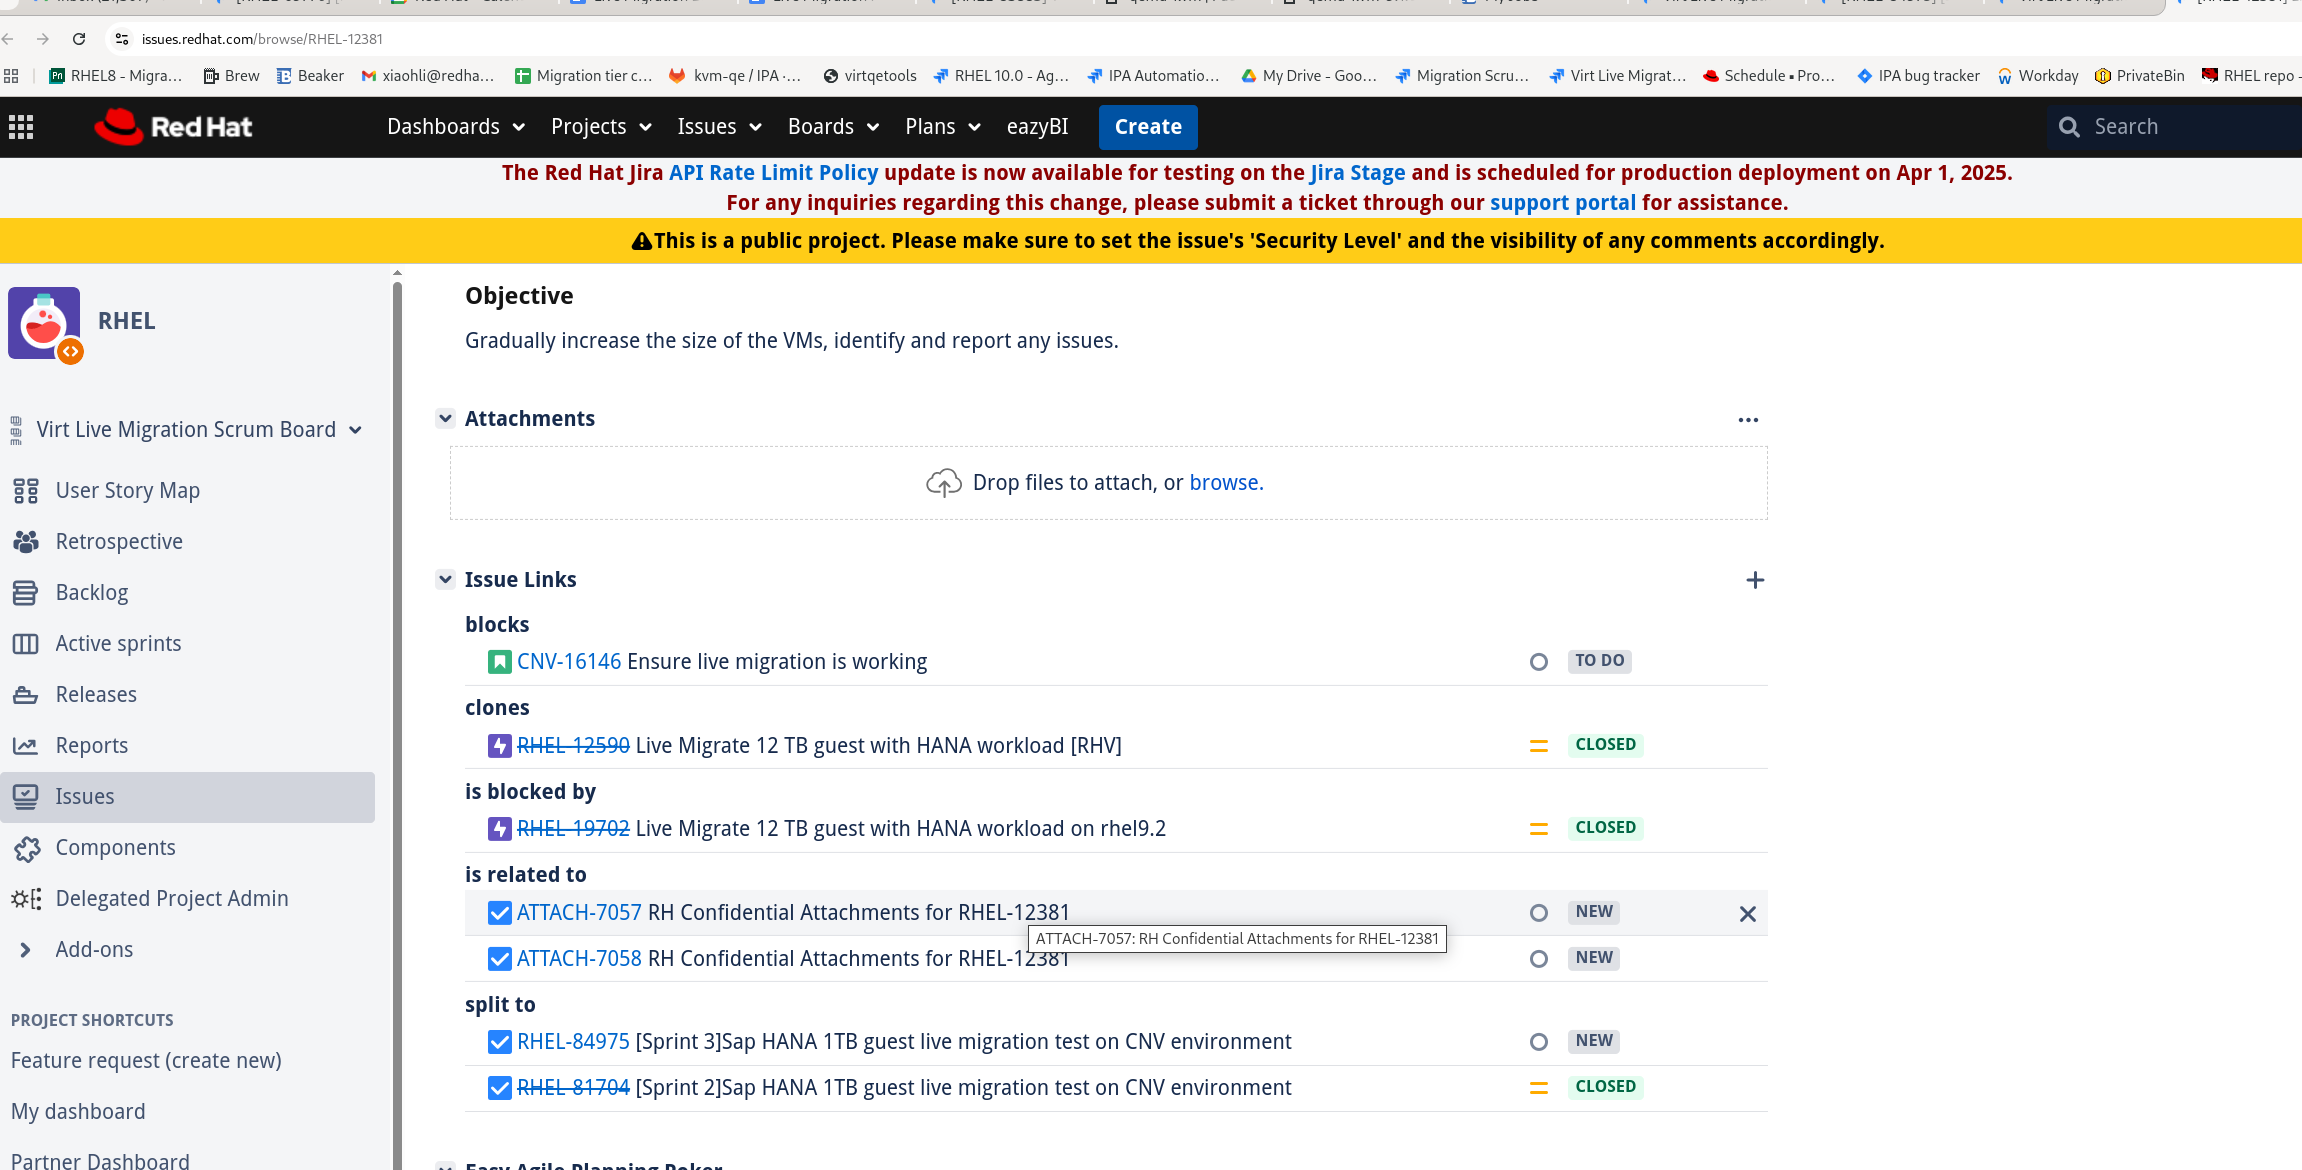Click the task checkbox icon beside RHEL-84975
This screenshot has width=2302, height=1170.
(x=499, y=1042)
